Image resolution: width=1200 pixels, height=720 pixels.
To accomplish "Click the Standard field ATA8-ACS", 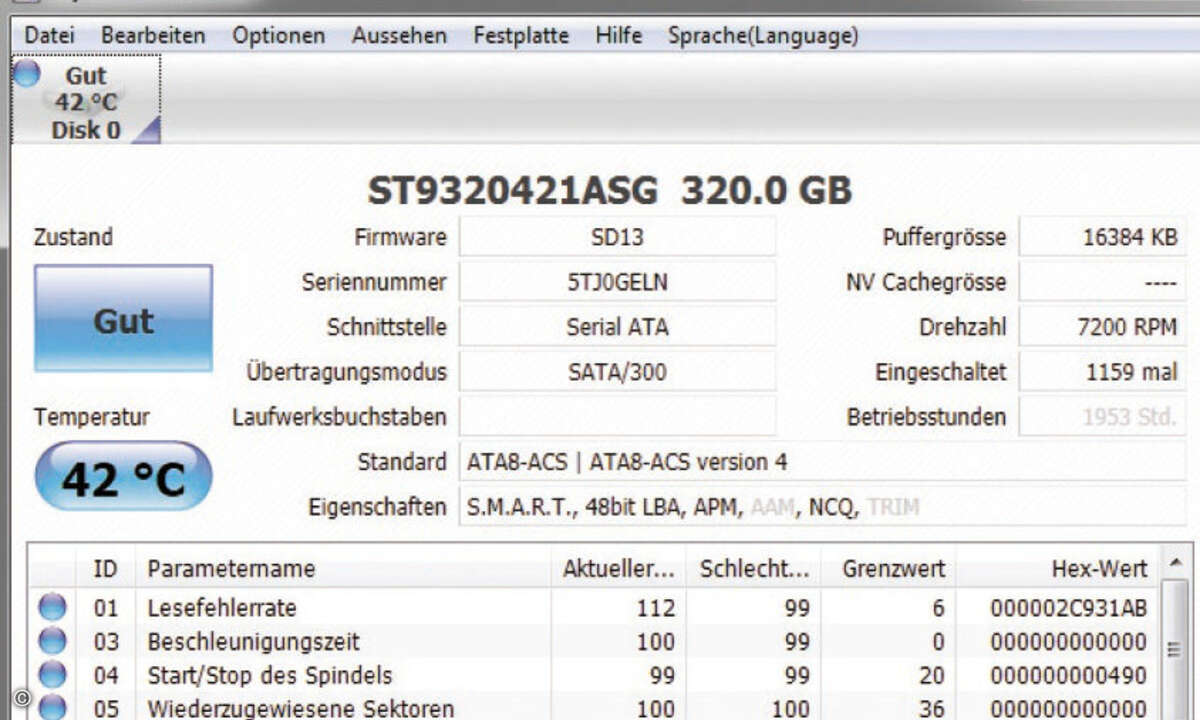I will coord(822,461).
